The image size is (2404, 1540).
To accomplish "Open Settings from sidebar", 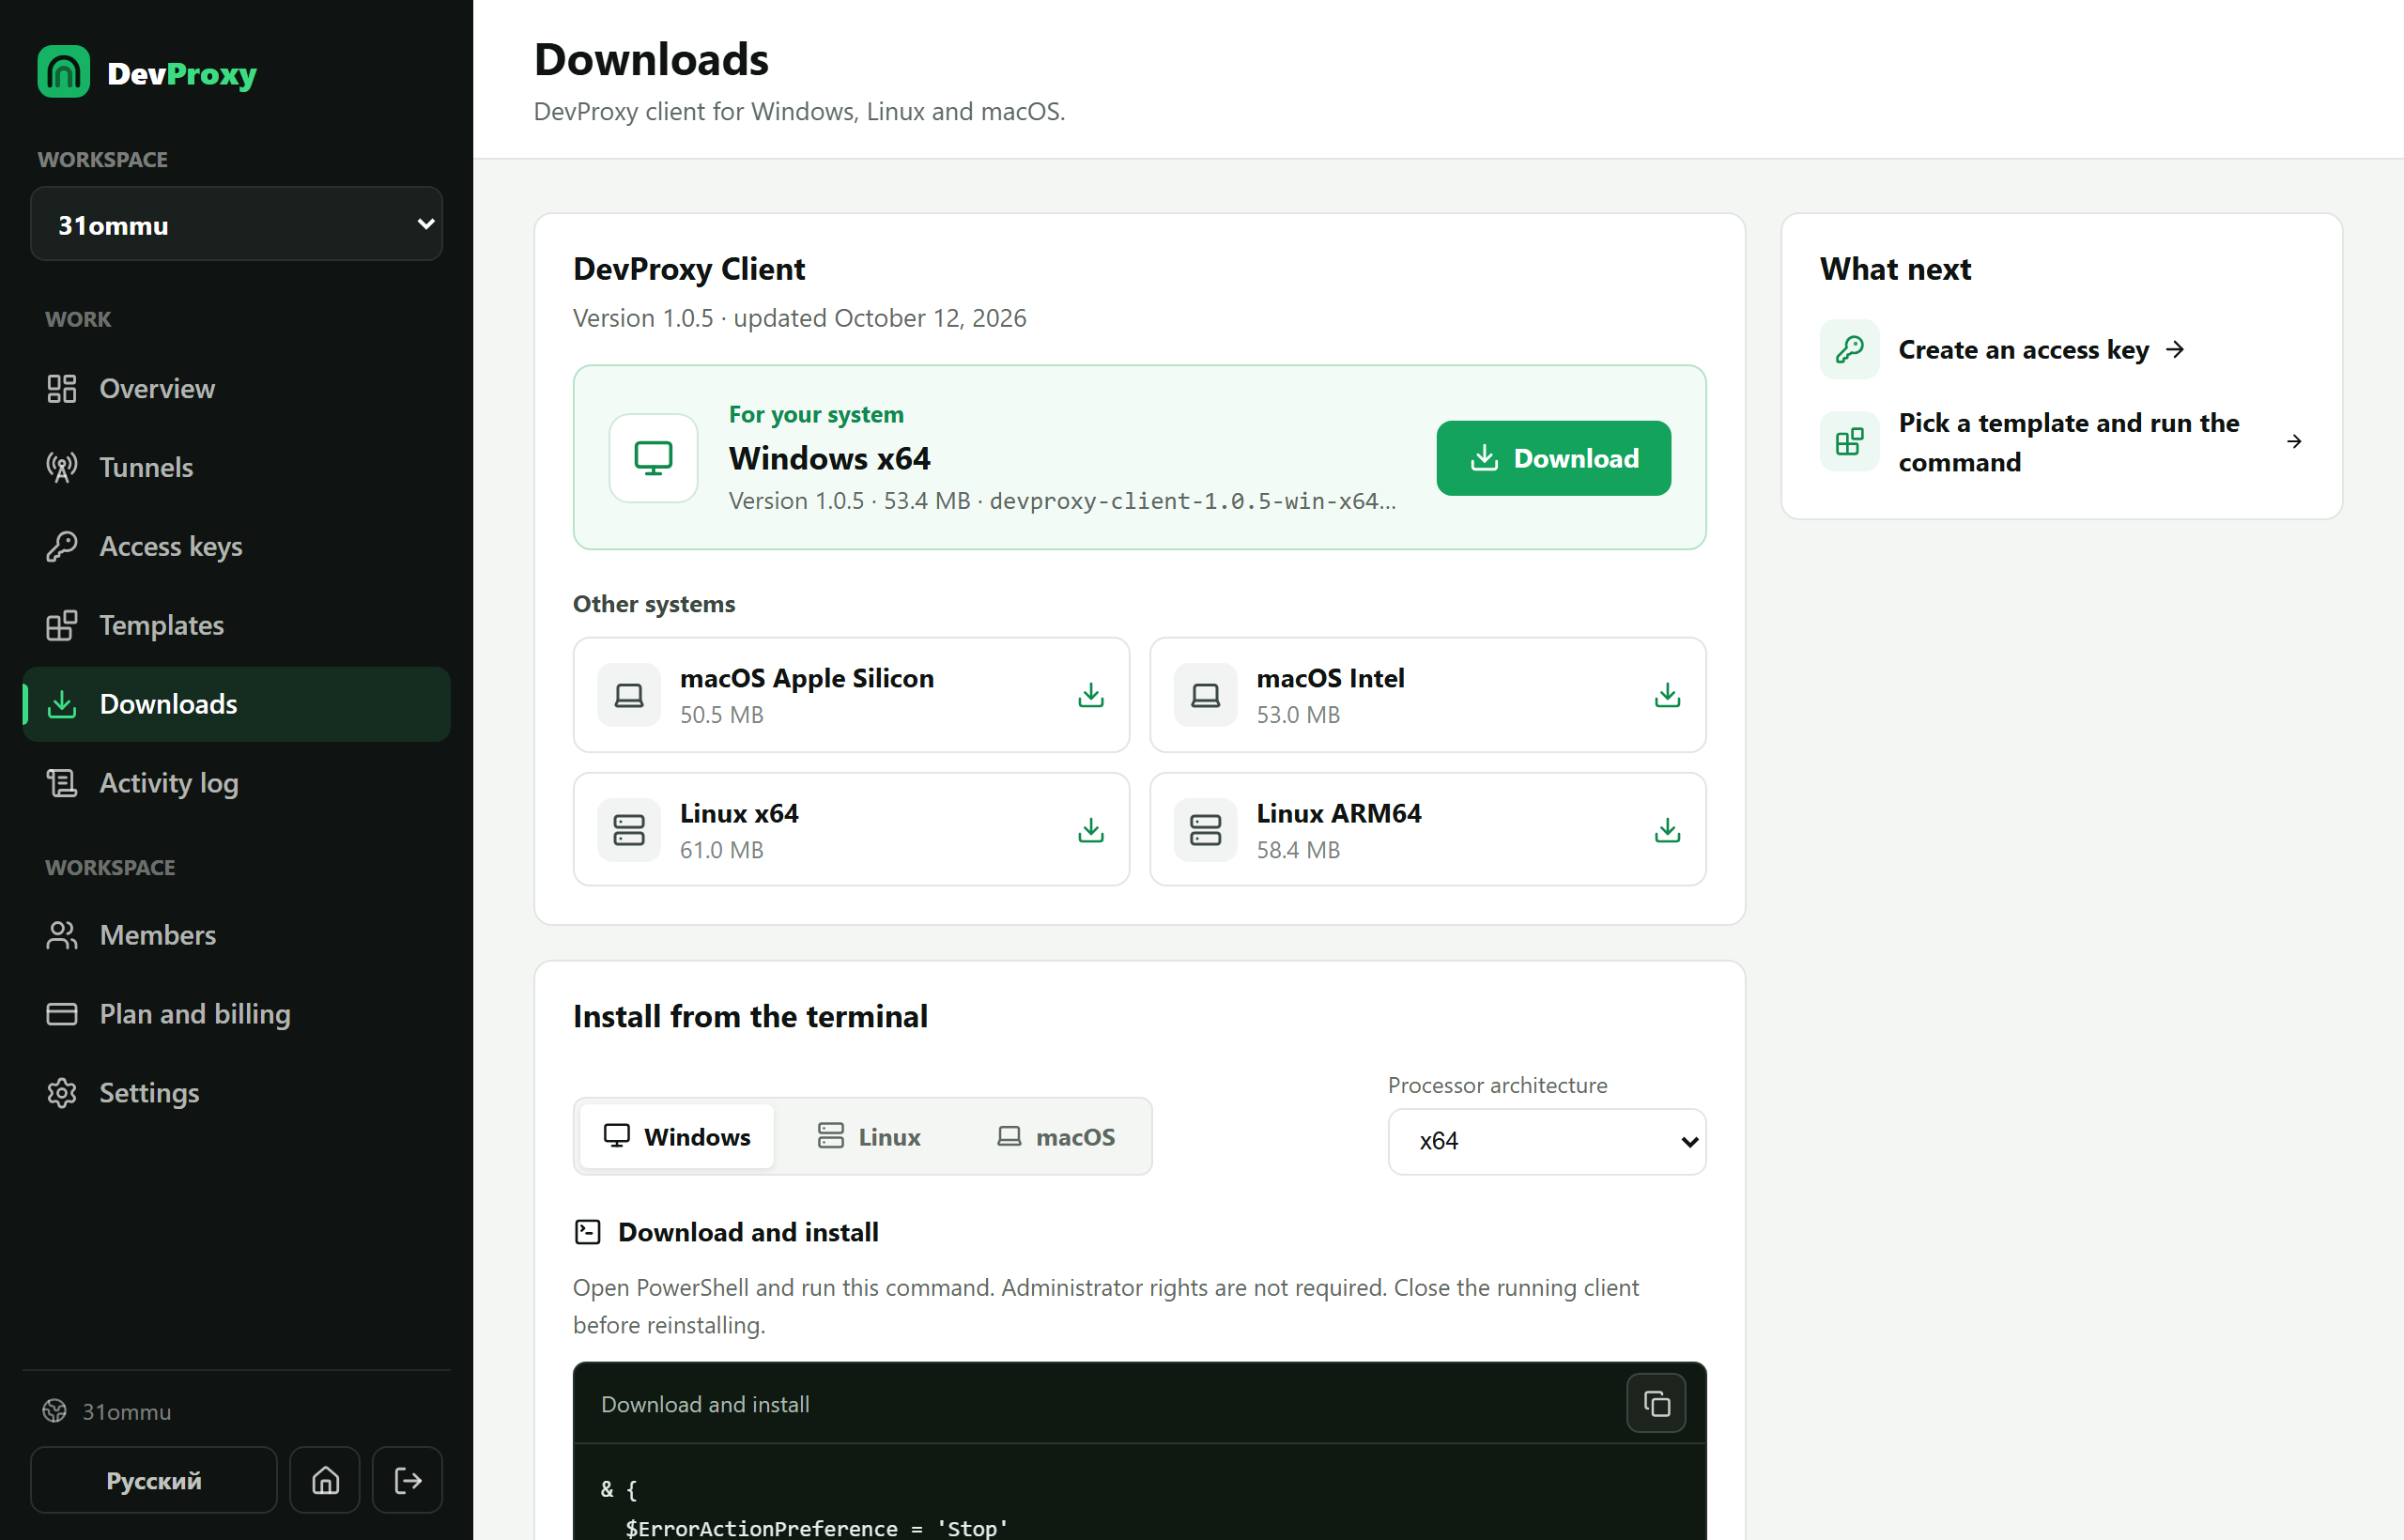I will tap(236, 1093).
